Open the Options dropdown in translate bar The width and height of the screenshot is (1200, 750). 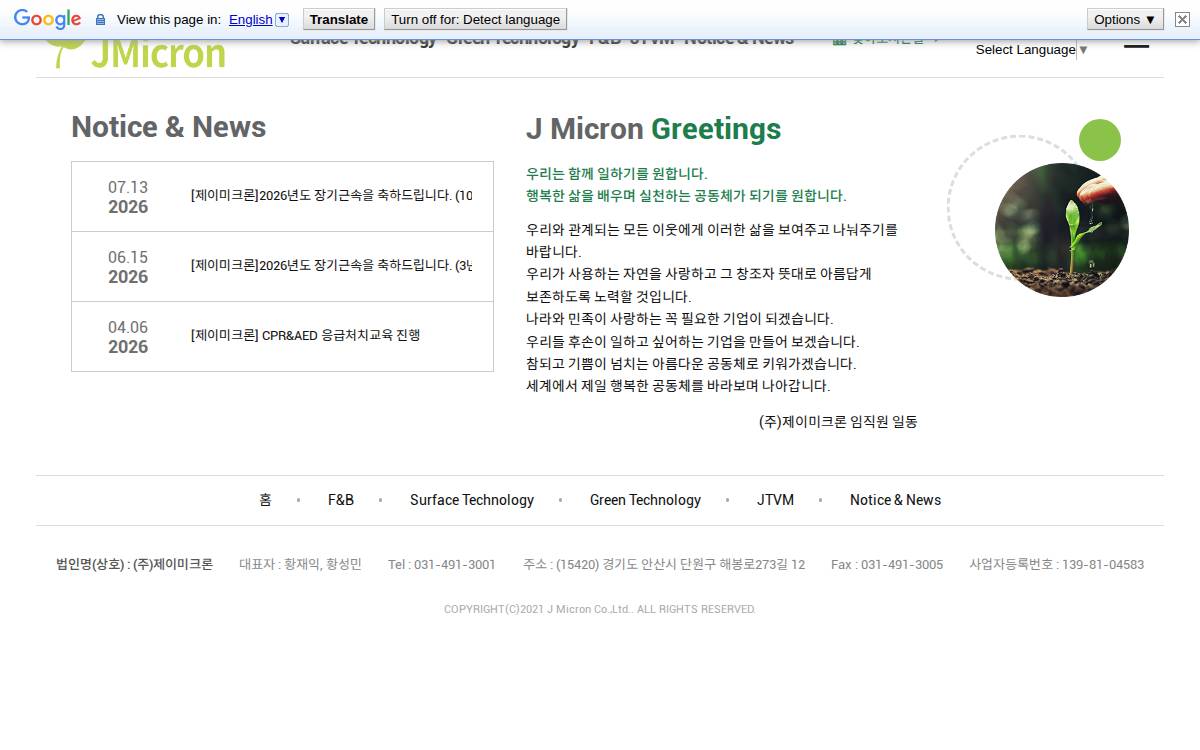1125,19
